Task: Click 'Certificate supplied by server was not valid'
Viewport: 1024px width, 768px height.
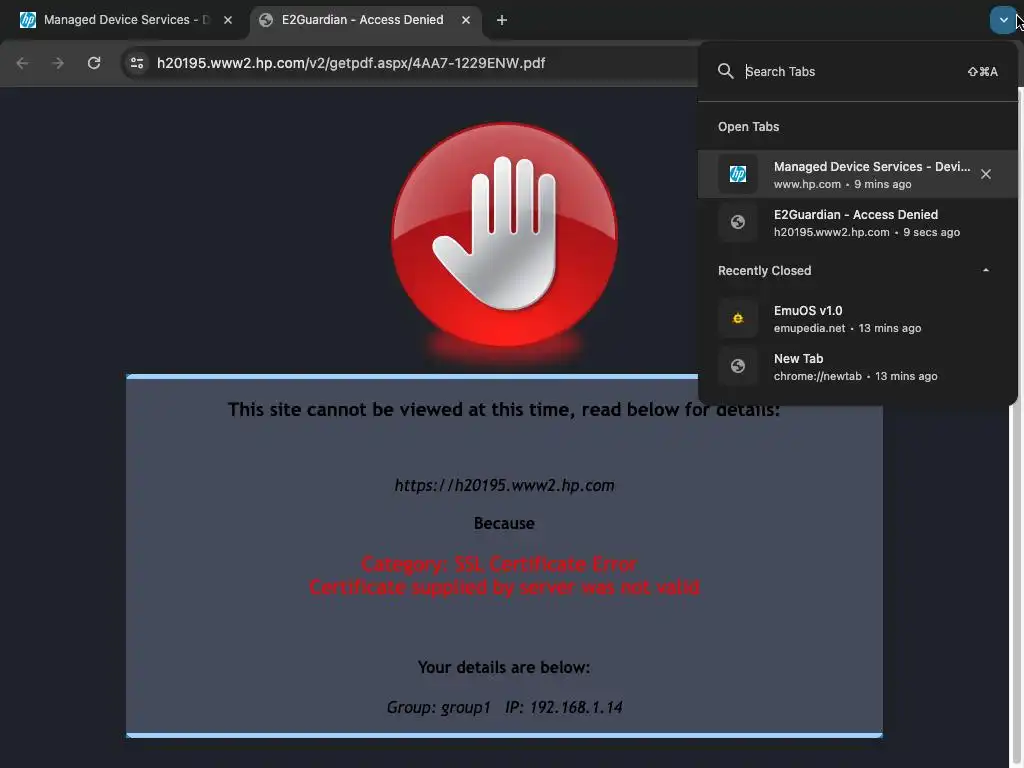Action: (504, 587)
